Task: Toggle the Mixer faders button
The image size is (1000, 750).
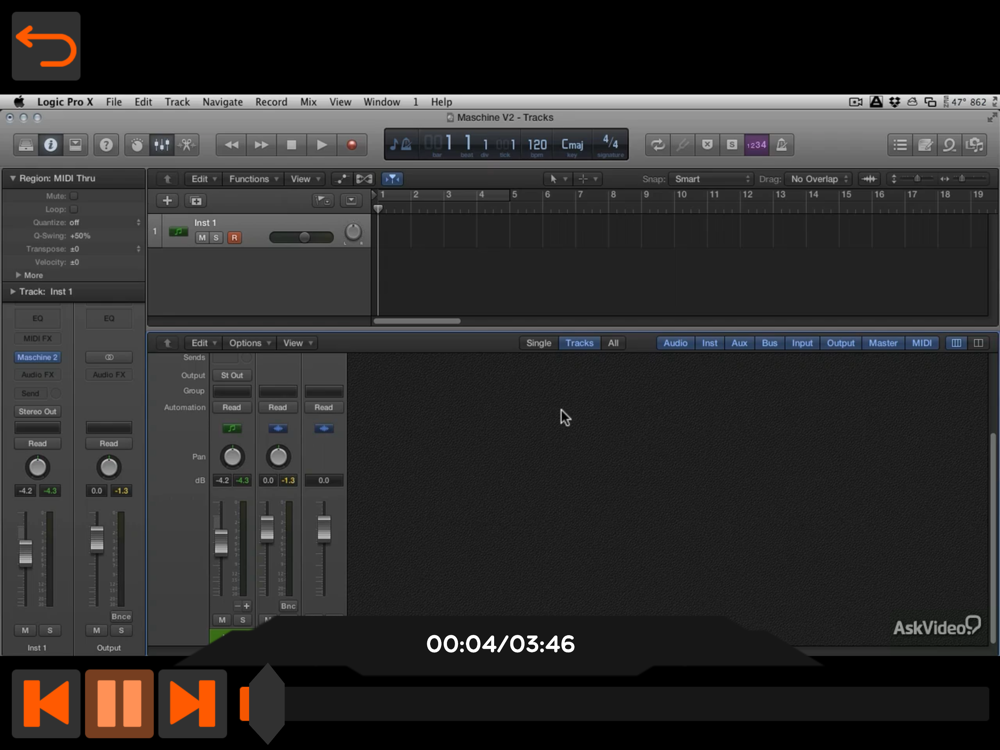Action: (161, 145)
